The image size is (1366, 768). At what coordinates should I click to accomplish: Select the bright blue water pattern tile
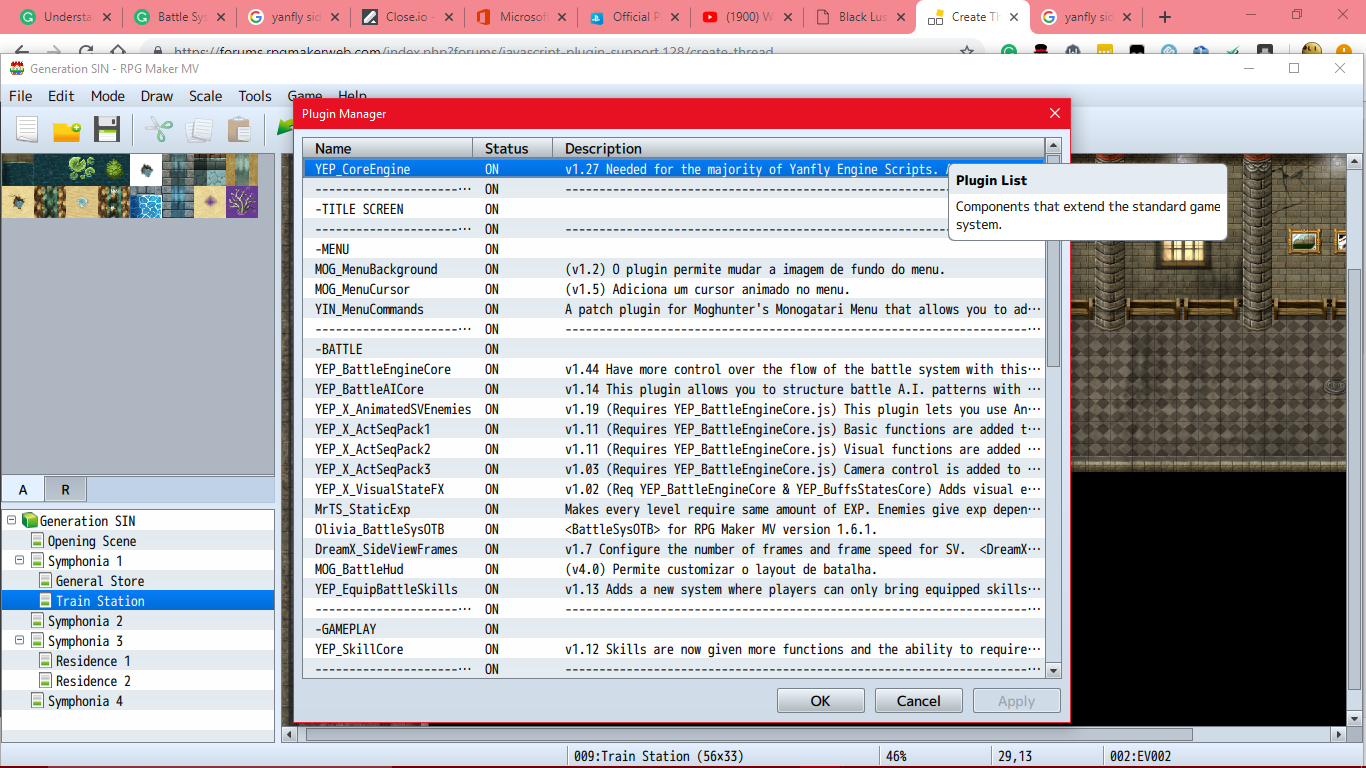pyautogui.click(x=146, y=202)
